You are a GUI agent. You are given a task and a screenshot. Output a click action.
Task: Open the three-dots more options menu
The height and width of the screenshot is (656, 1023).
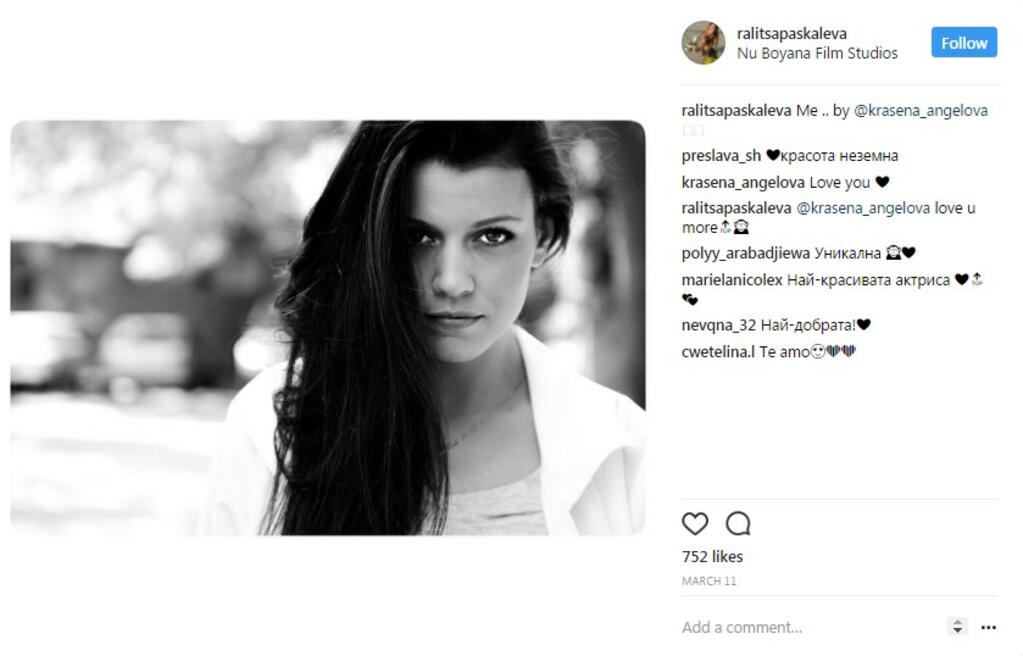(x=988, y=627)
